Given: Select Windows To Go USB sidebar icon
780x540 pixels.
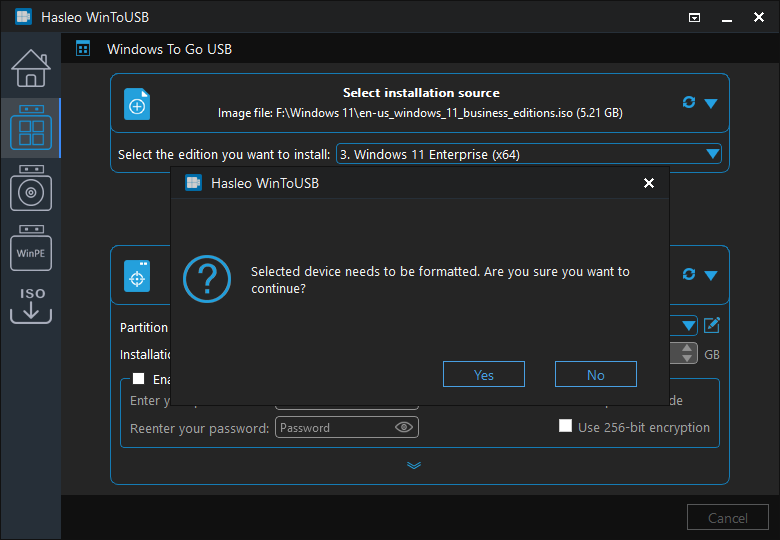Looking at the screenshot, I should (31, 127).
